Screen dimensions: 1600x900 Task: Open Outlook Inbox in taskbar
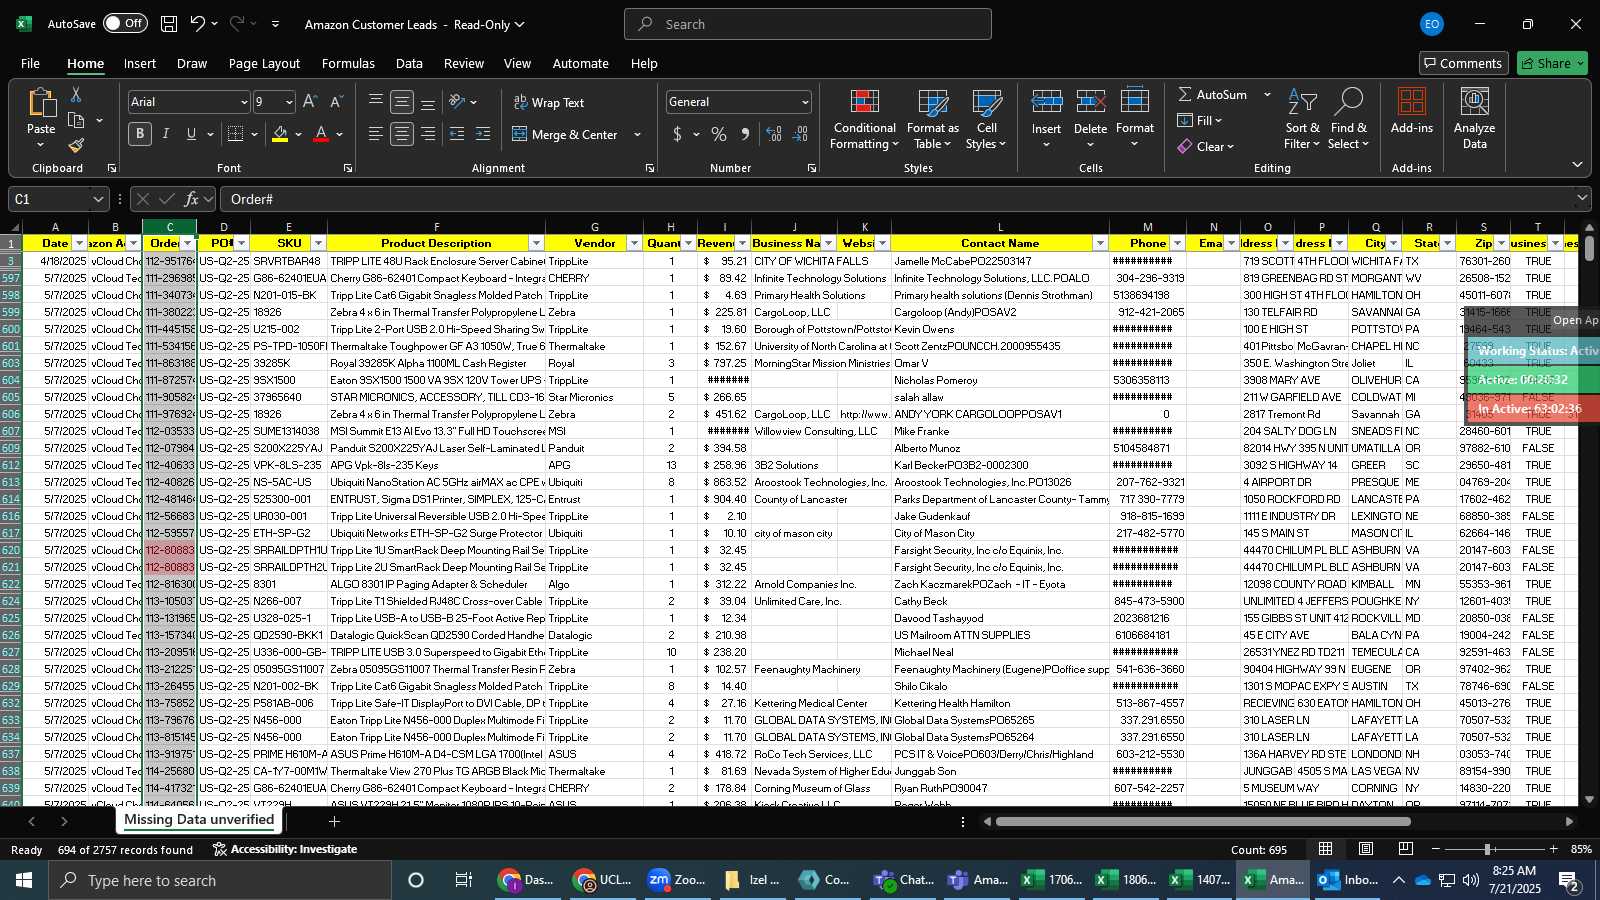coord(1346,880)
